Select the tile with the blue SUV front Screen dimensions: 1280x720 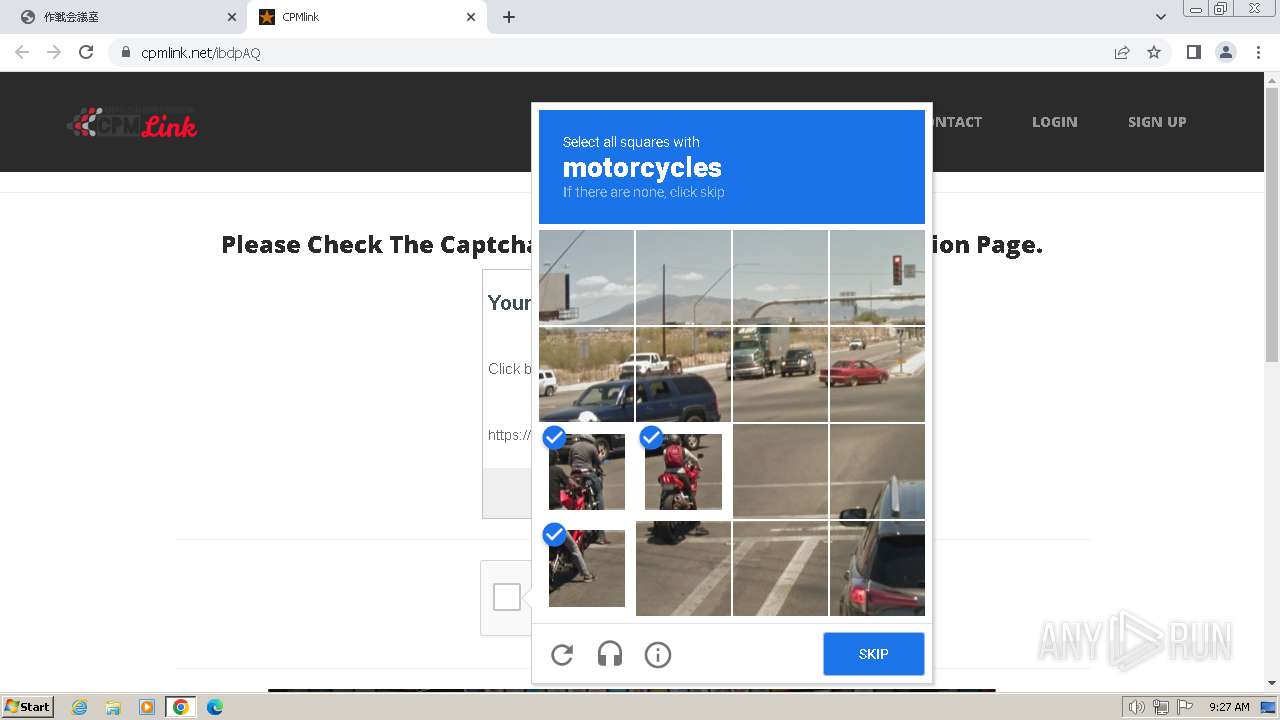[586, 374]
